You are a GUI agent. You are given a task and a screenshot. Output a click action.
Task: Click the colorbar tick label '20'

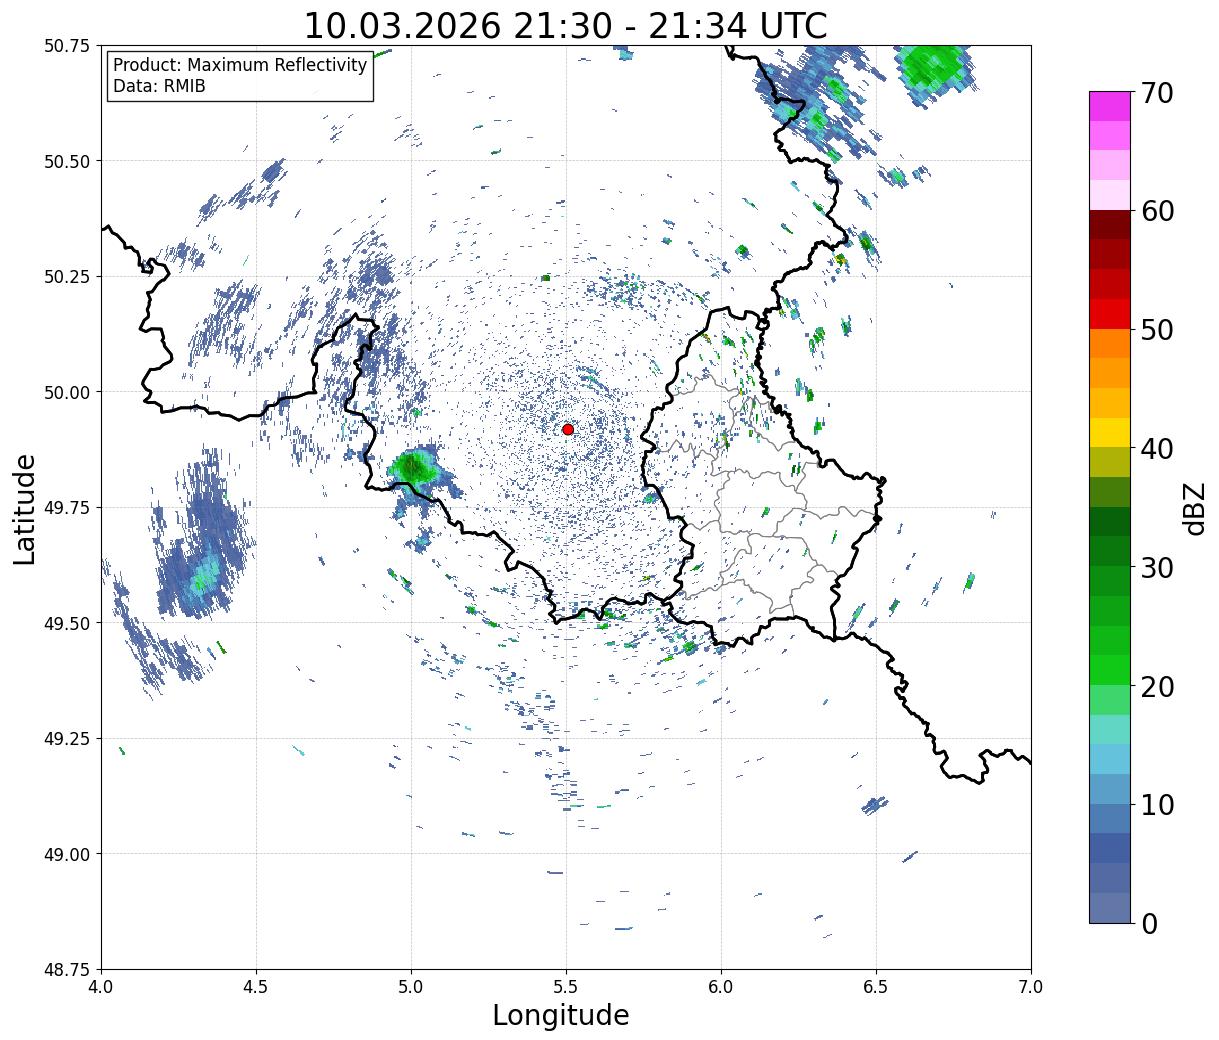1157,687
